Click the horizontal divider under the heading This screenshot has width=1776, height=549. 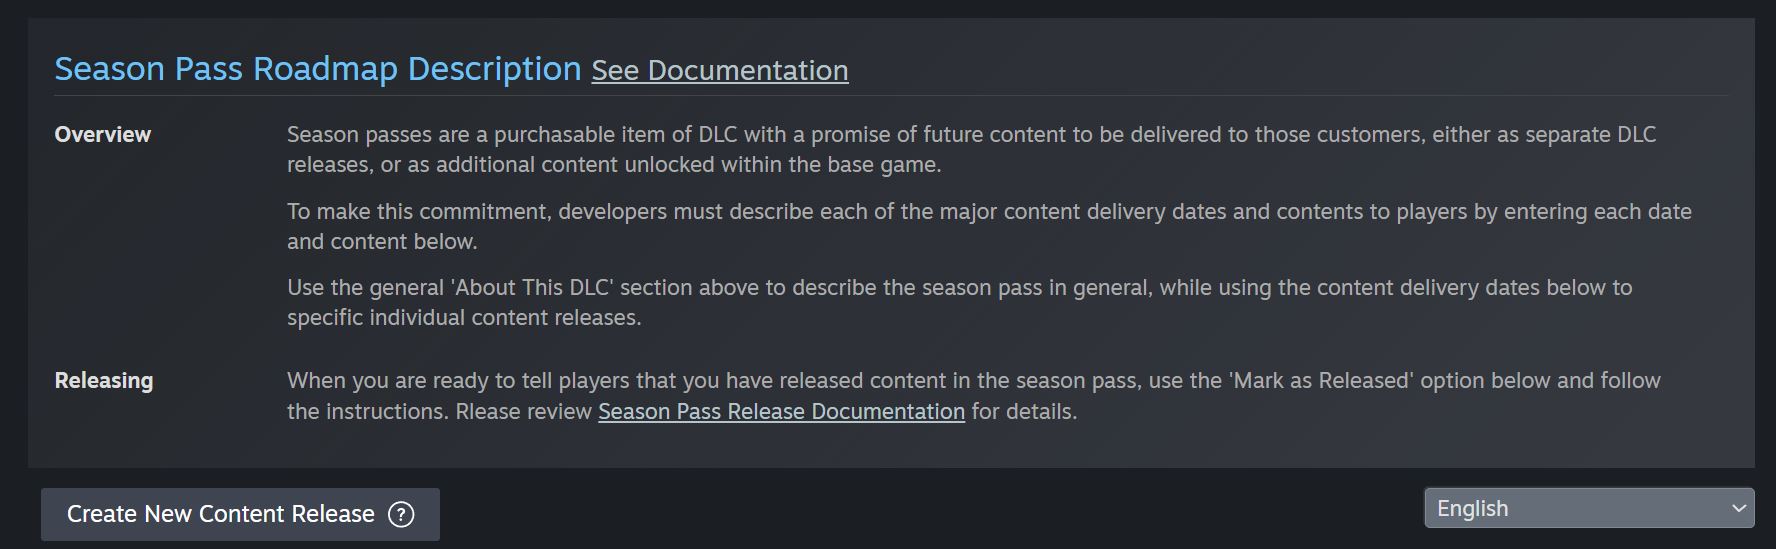click(x=891, y=95)
